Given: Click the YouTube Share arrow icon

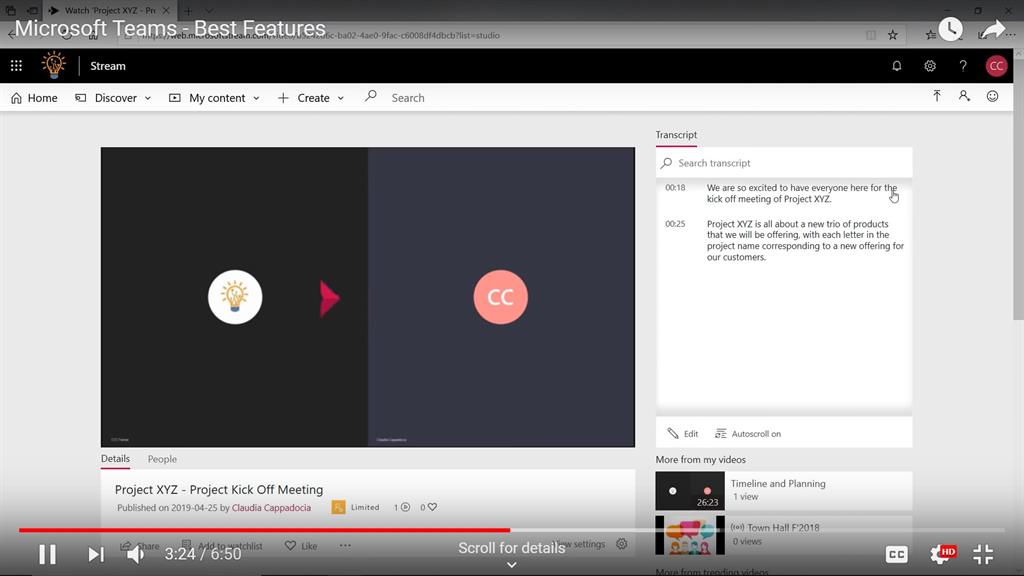Looking at the screenshot, I should pos(993,29).
